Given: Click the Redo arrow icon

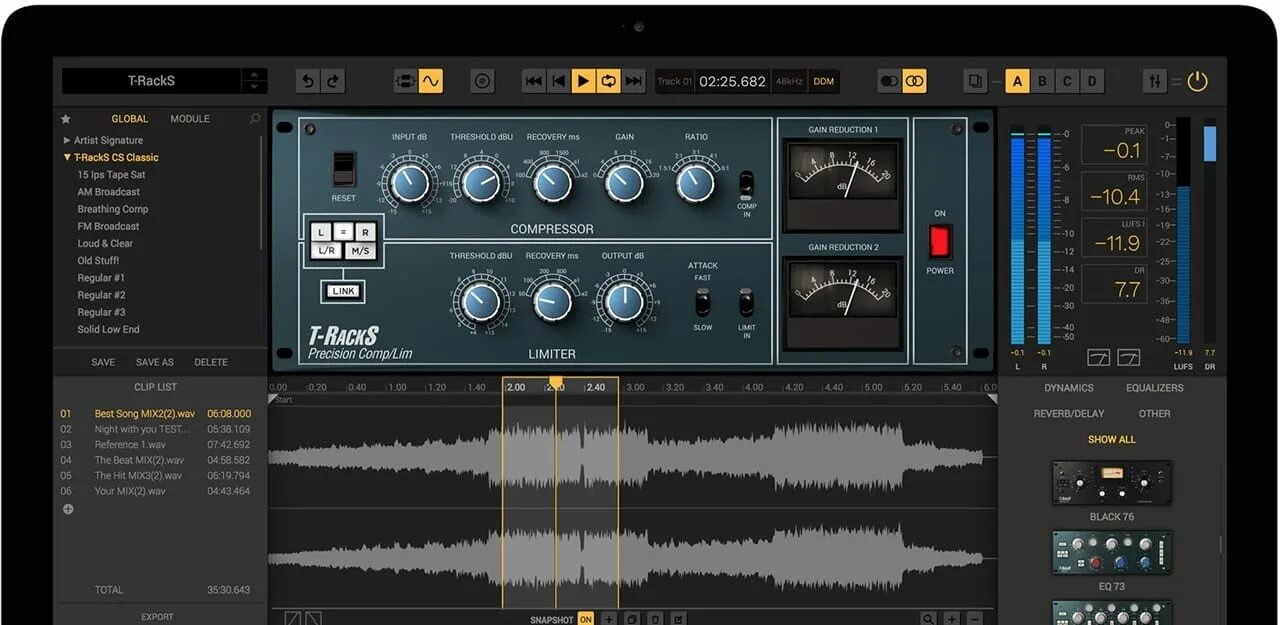Looking at the screenshot, I should (x=333, y=81).
